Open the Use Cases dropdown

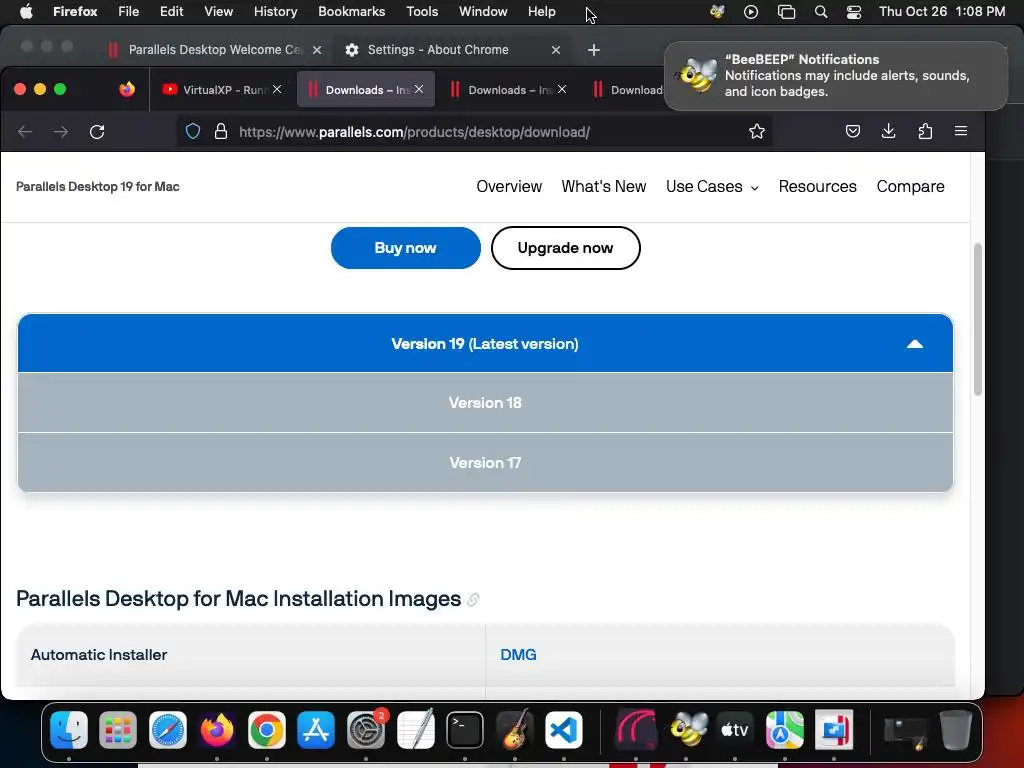coord(712,187)
